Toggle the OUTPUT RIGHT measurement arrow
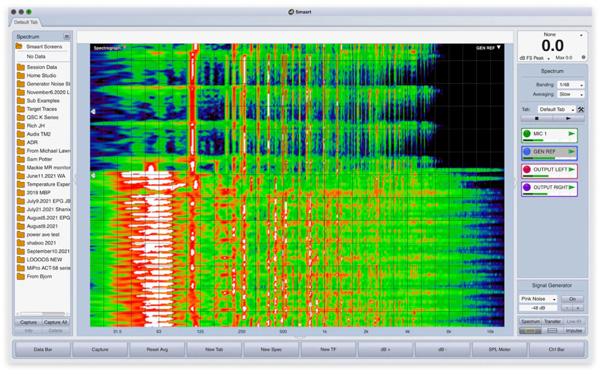Image resolution: width=600 pixels, height=373 pixels. 571,187
